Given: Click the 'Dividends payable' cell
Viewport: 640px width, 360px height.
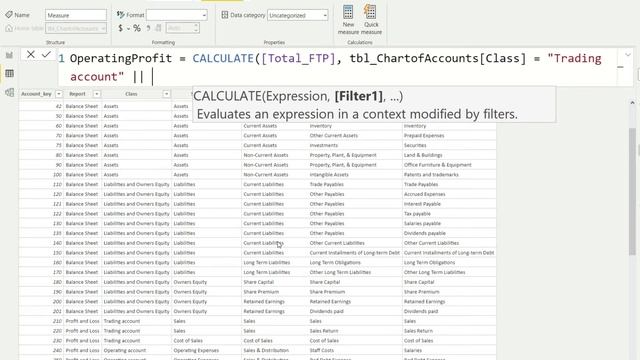Looking at the screenshot, I should pyautogui.click(x=424, y=233).
